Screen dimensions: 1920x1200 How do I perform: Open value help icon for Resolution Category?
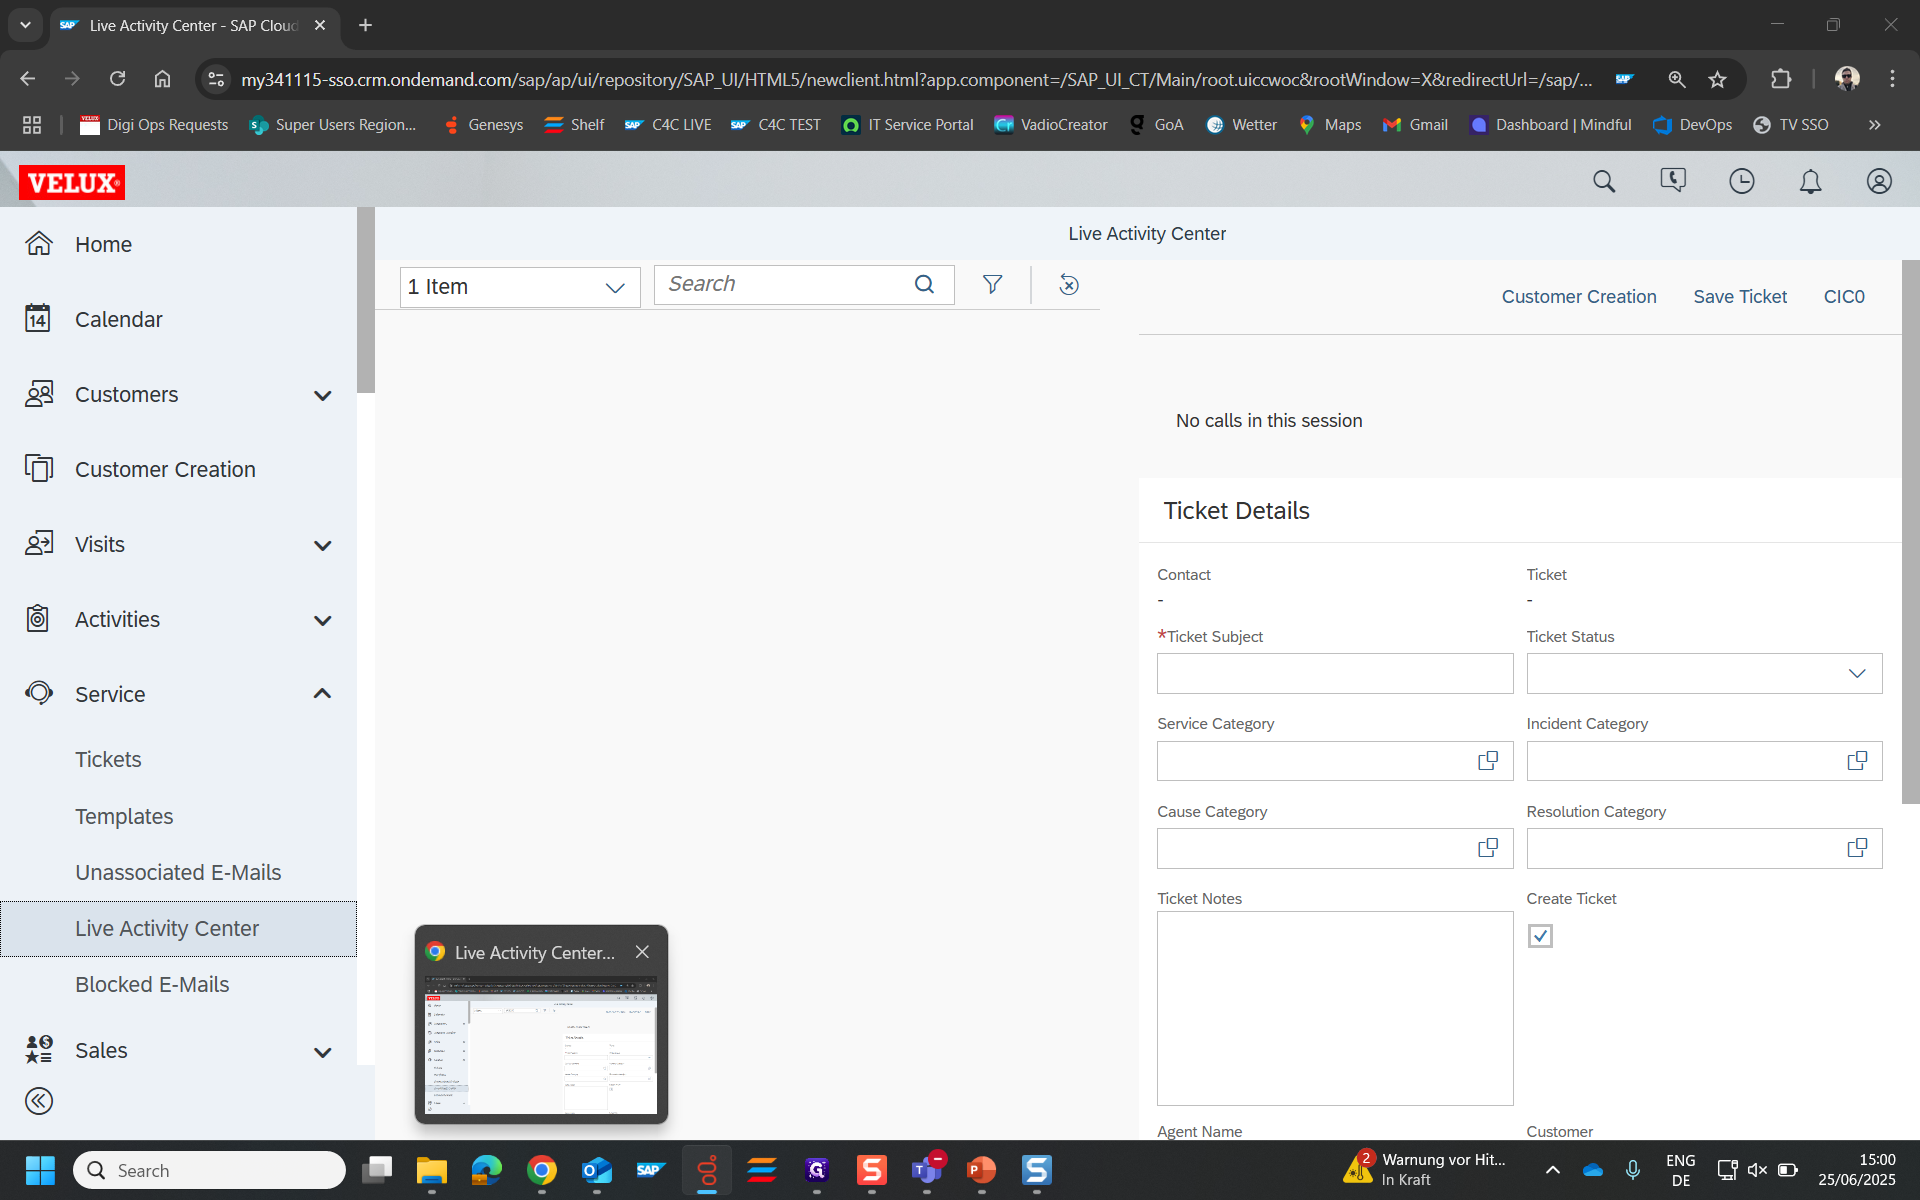click(1857, 848)
